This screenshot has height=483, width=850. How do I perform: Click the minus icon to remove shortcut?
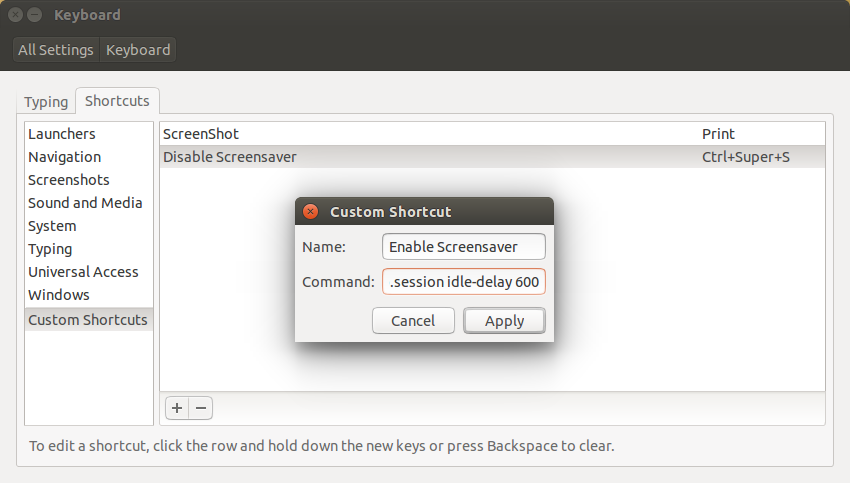click(201, 408)
